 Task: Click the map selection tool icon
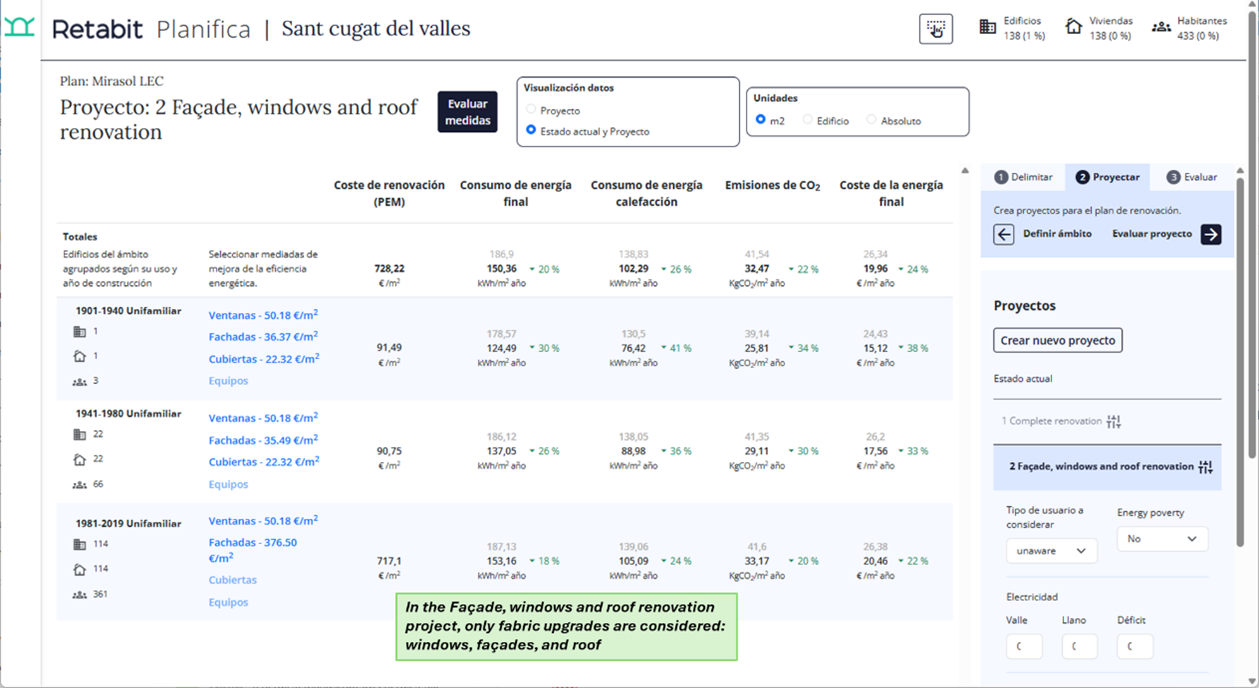point(936,29)
